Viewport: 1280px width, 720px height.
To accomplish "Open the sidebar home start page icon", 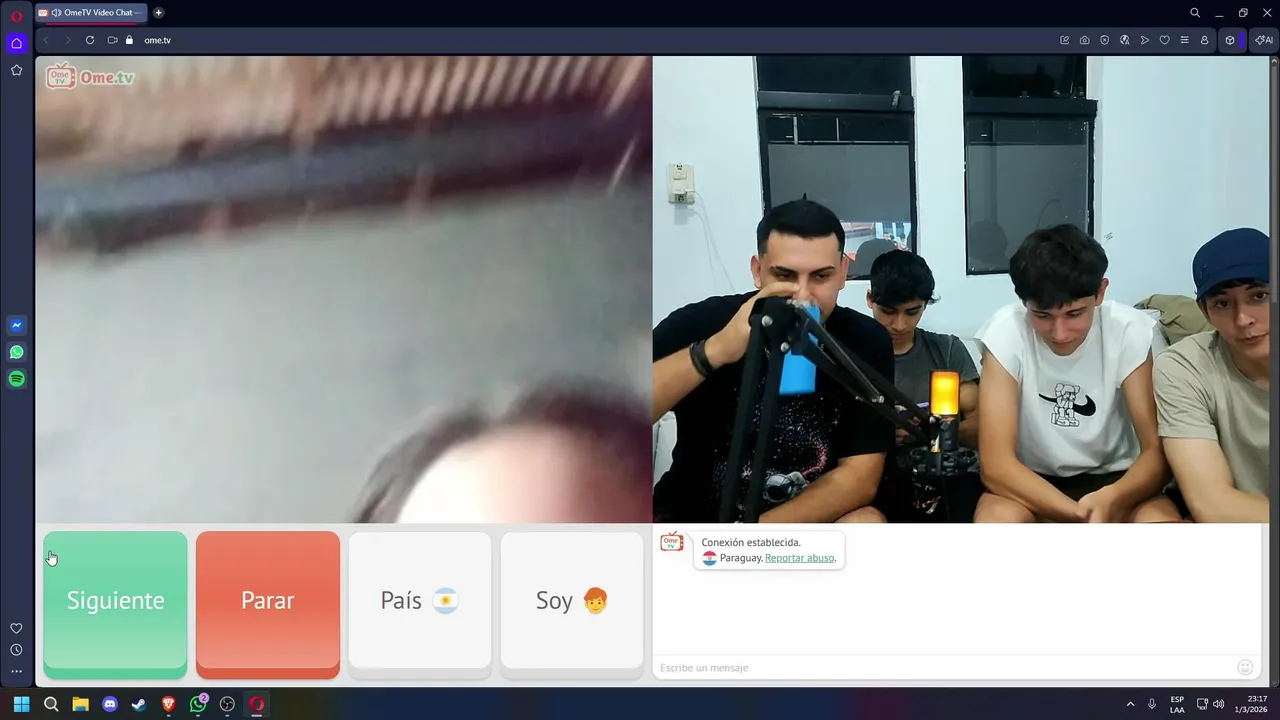I will tap(16, 43).
